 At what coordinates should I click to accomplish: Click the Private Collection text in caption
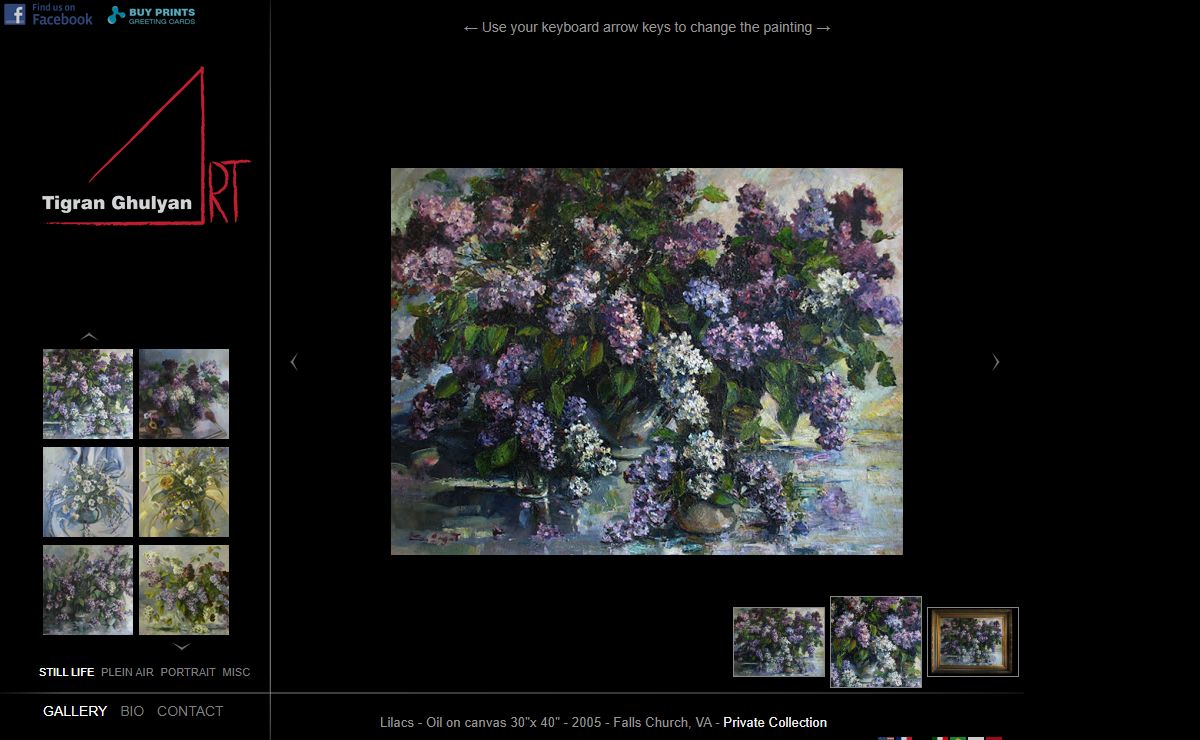[775, 722]
